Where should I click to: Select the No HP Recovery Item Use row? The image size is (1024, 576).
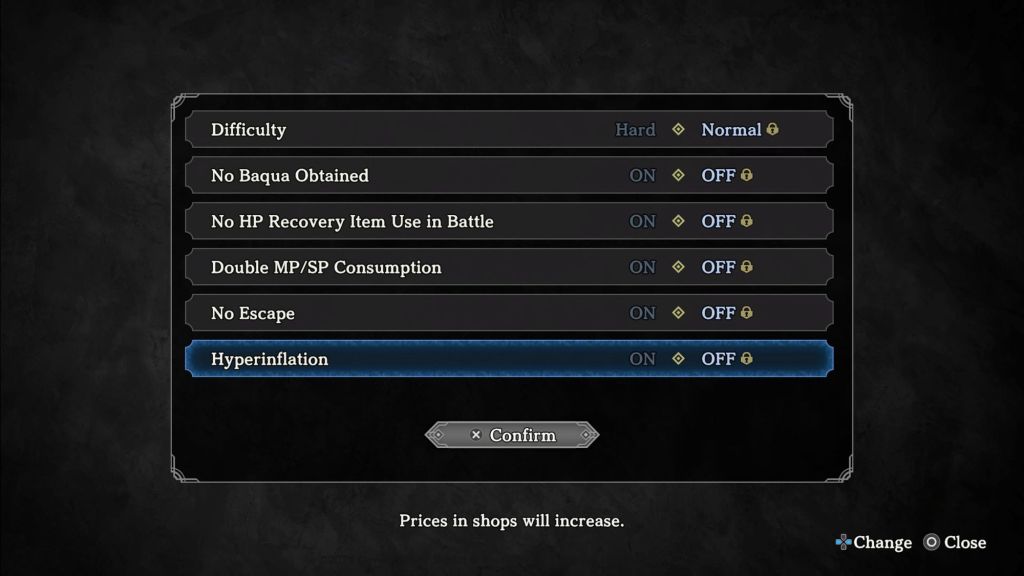pos(352,222)
